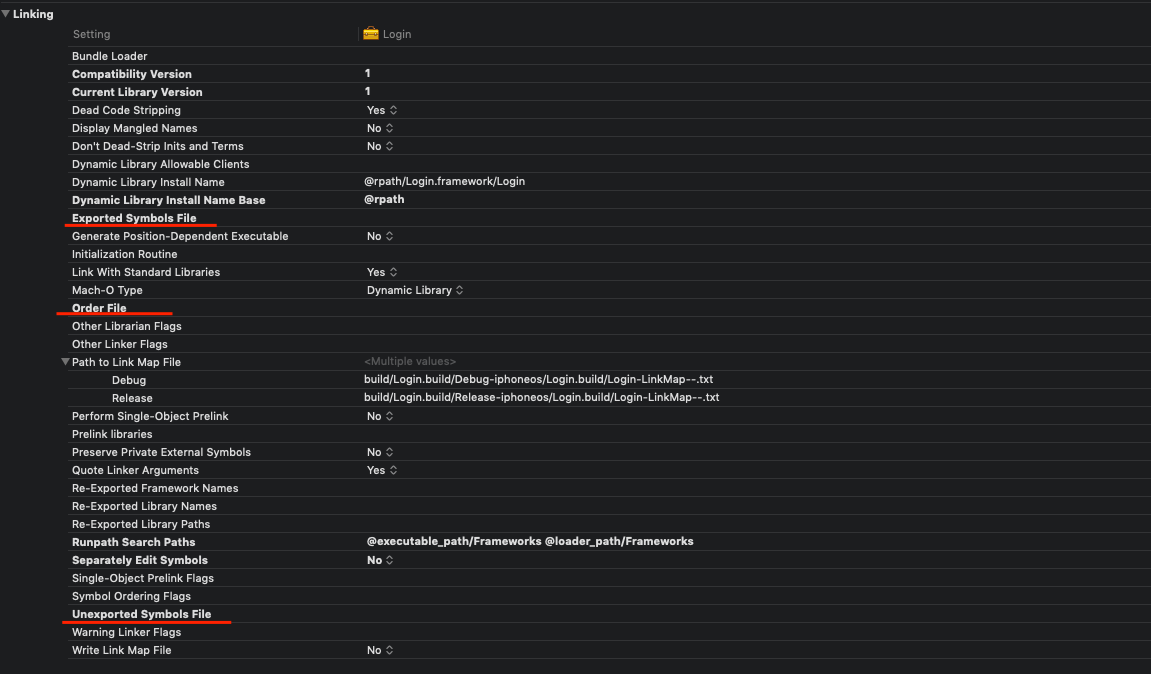
Task: Select the Other Linker Flags row
Action: tap(119, 344)
